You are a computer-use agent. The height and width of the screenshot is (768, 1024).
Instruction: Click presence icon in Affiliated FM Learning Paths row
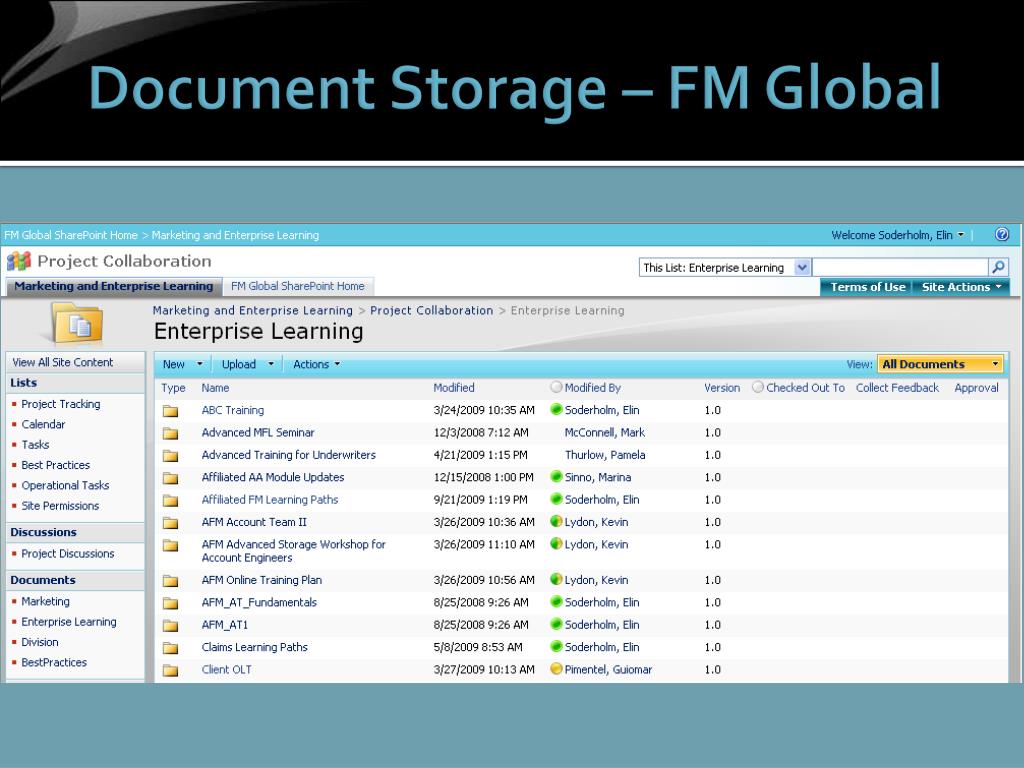pyautogui.click(x=556, y=499)
